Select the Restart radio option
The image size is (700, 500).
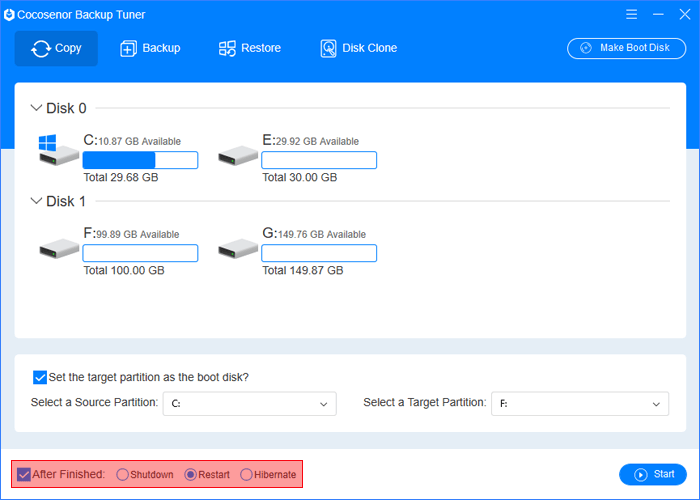pyautogui.click(x=190, y=474)
